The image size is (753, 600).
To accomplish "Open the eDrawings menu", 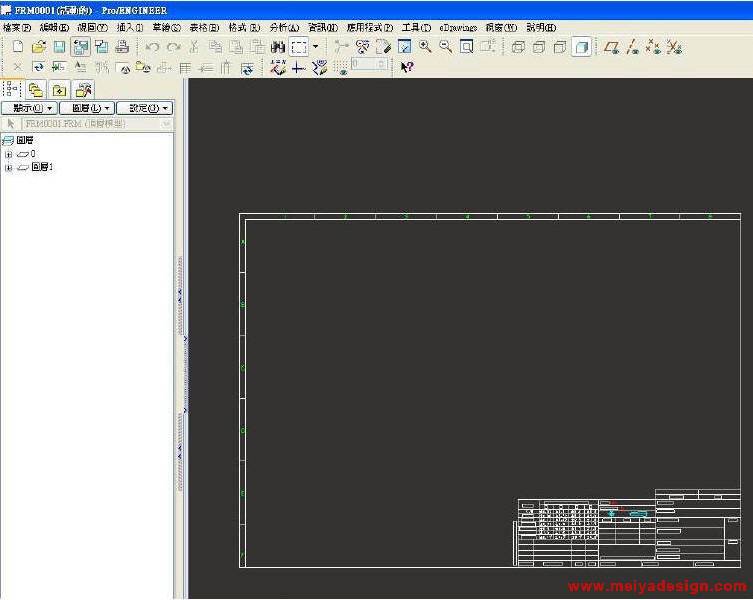I will pyautogui.click(x=458, y=28).
